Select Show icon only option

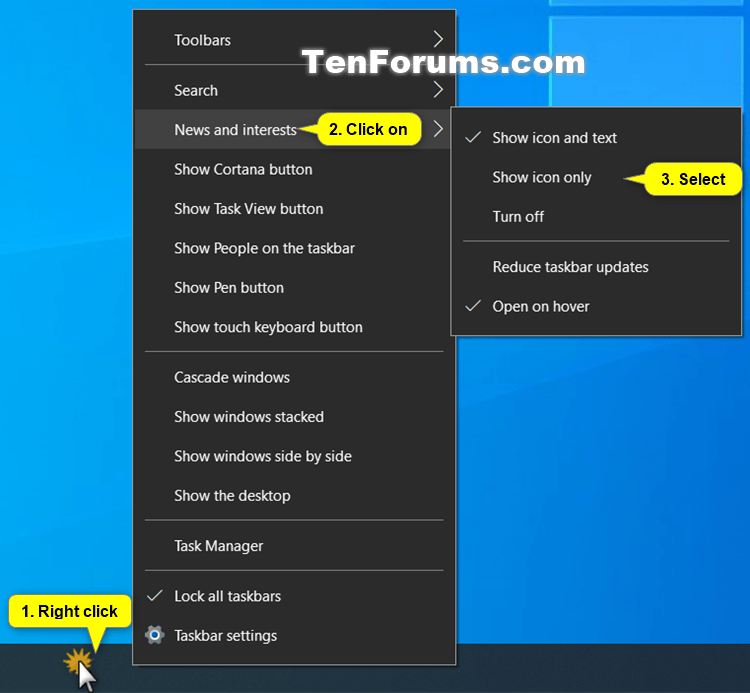[596, 177]
